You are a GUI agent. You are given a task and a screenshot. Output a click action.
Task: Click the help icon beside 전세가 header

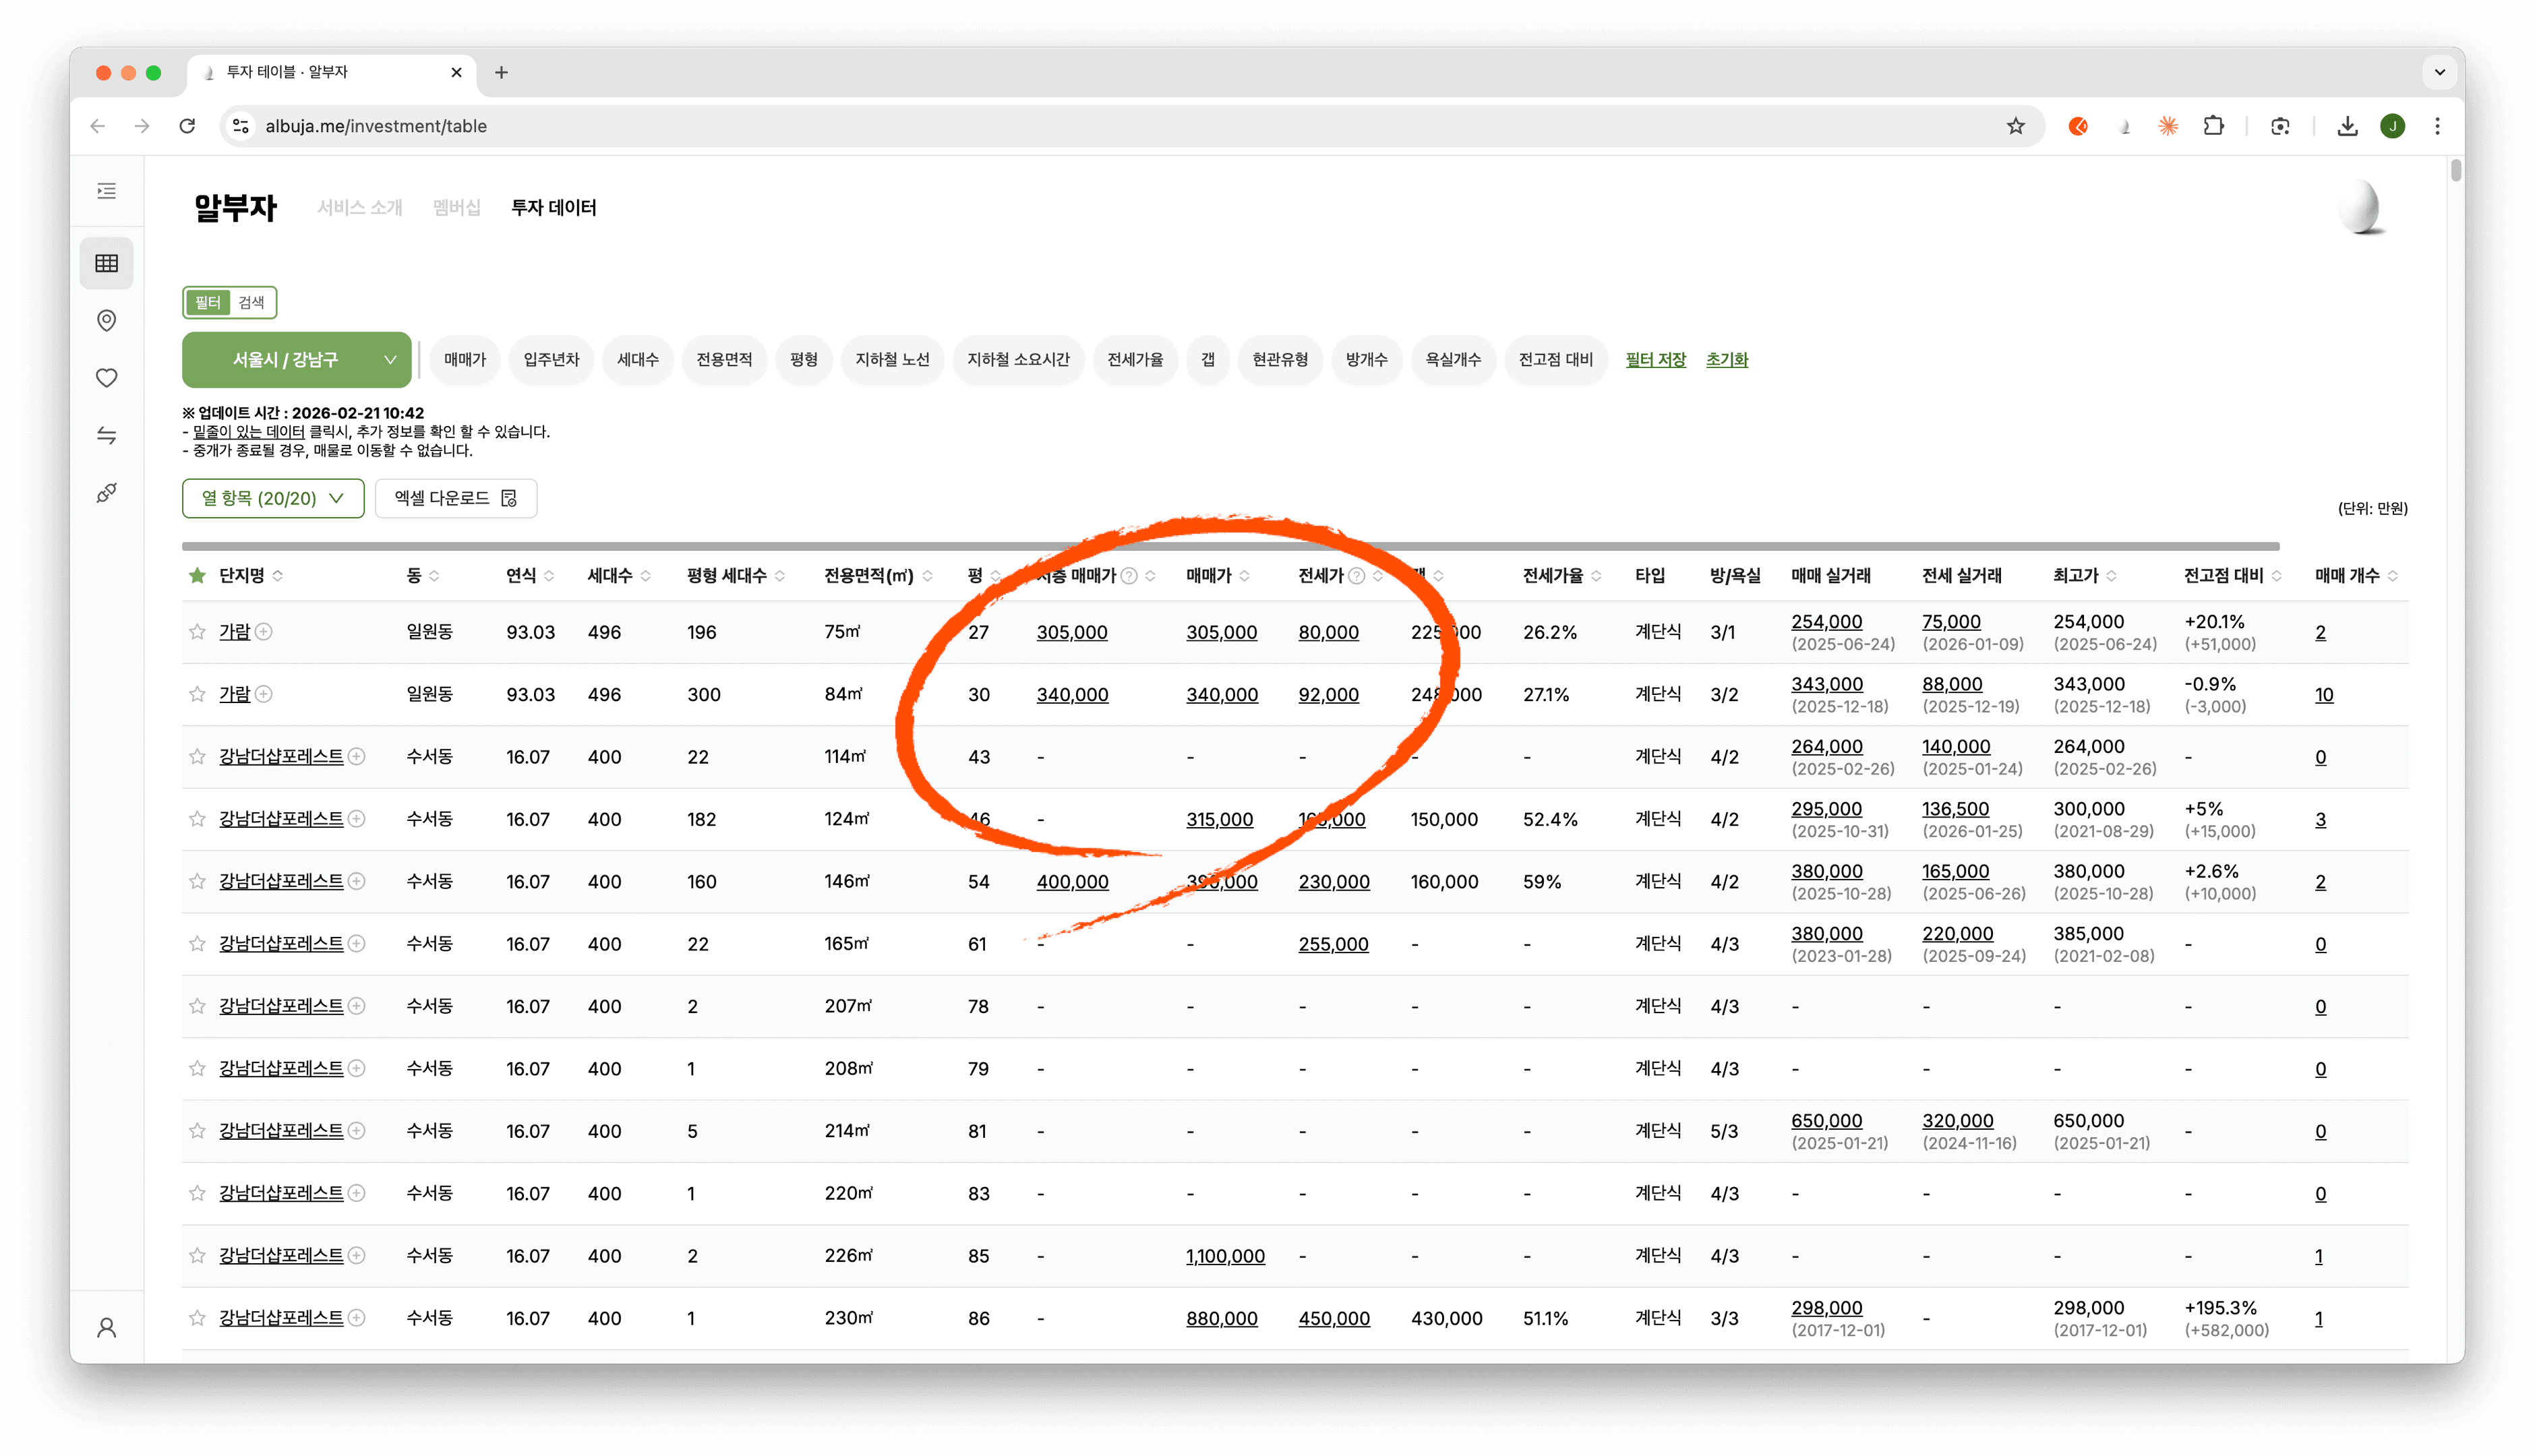[x=1356, y=575]
